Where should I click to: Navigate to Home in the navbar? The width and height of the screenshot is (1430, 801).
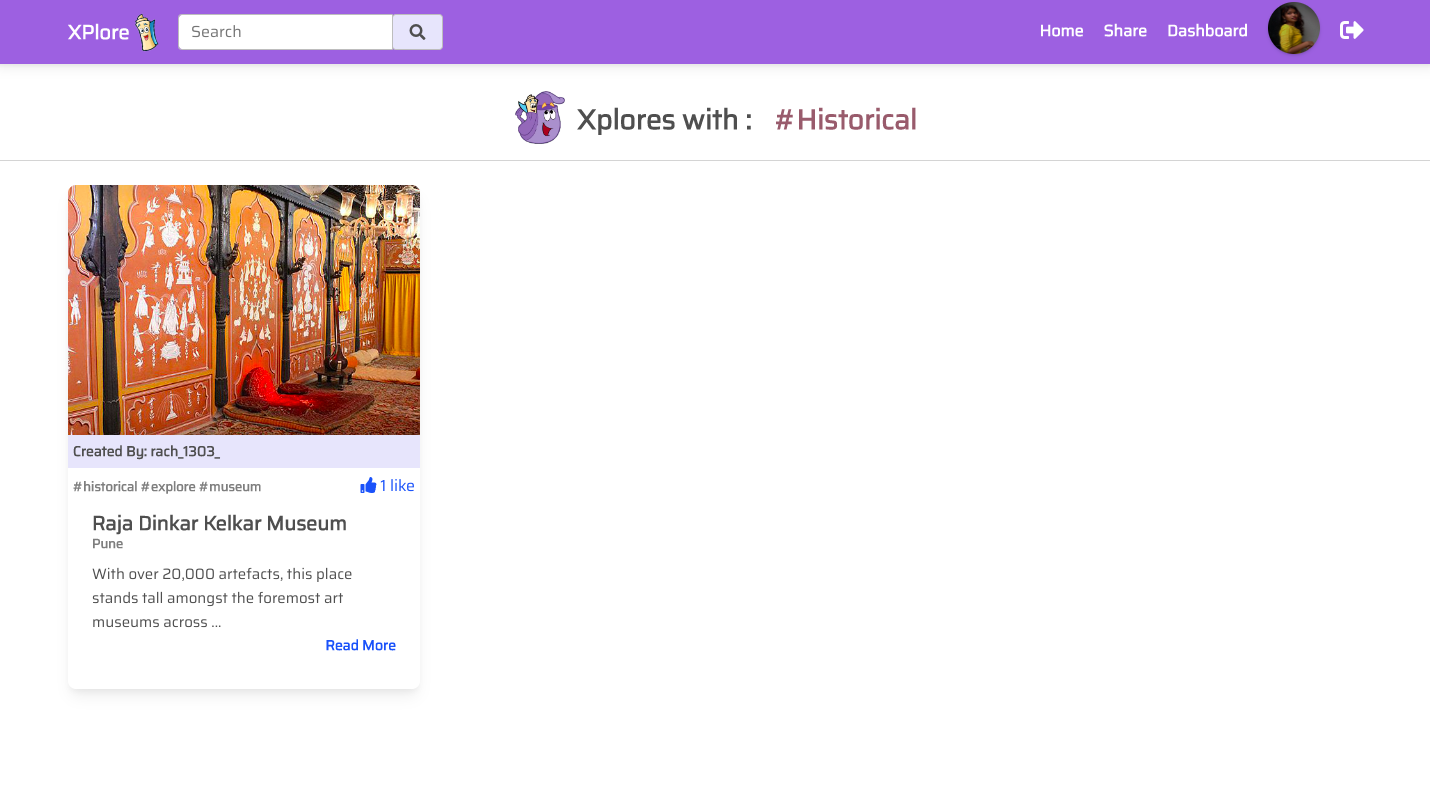1061,31
